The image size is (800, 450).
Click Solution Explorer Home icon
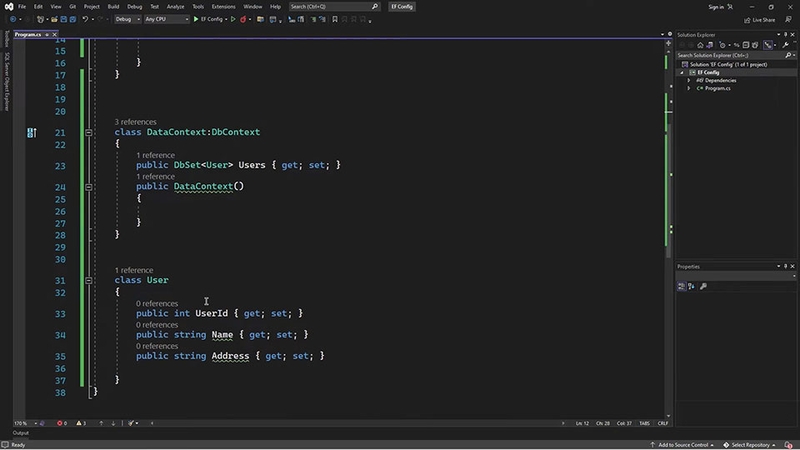[x=700, y=45]
